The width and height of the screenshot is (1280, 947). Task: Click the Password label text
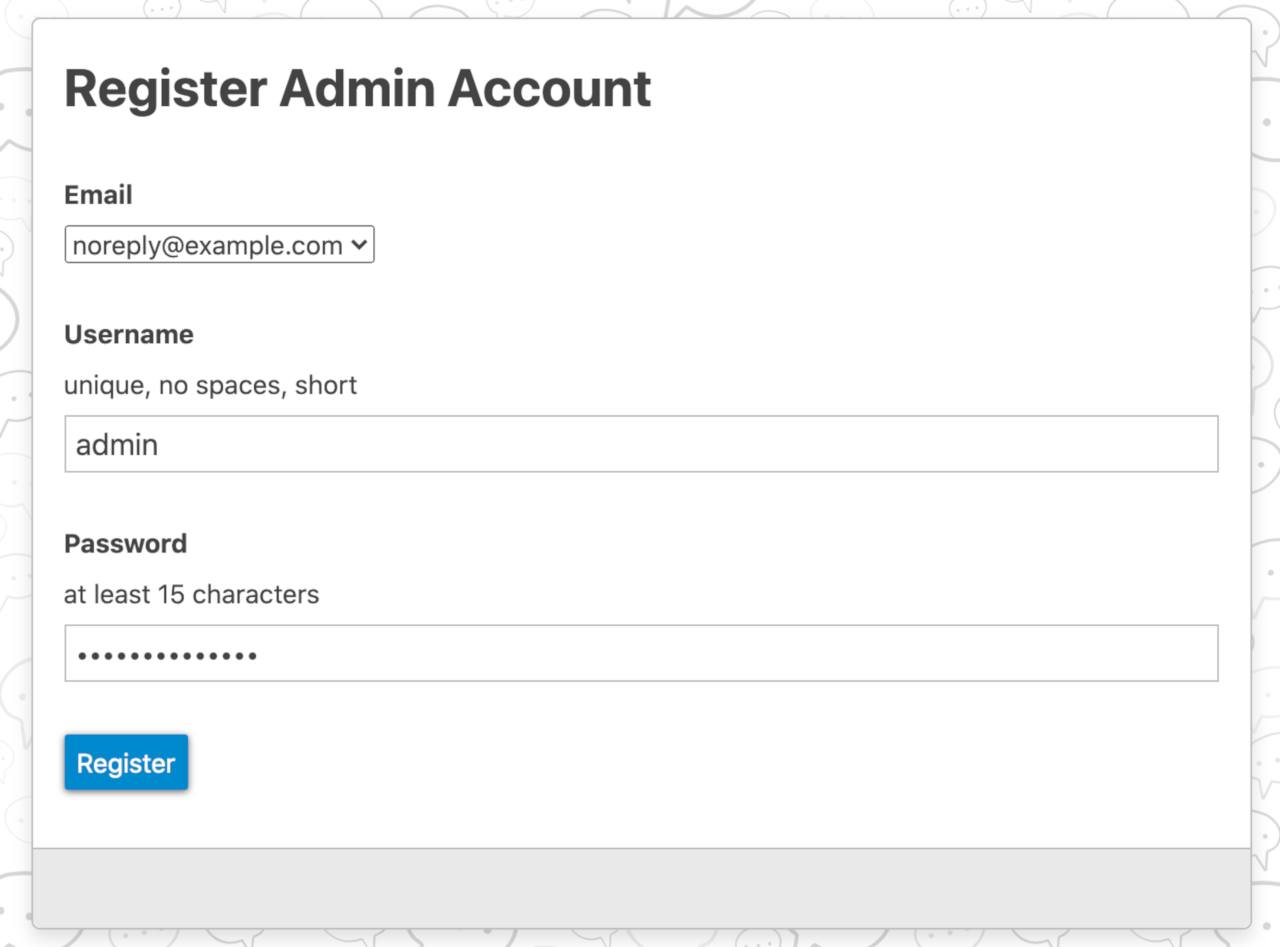click(x=125, y=543)
